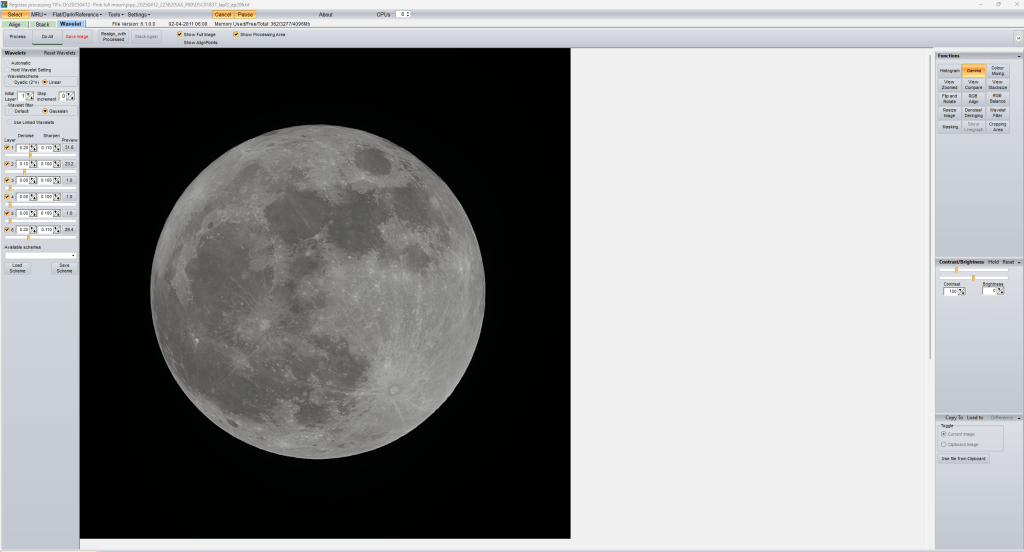Click the Layer 1 Denoise value field
1024x552 pixels.
[x=23, y=148]
